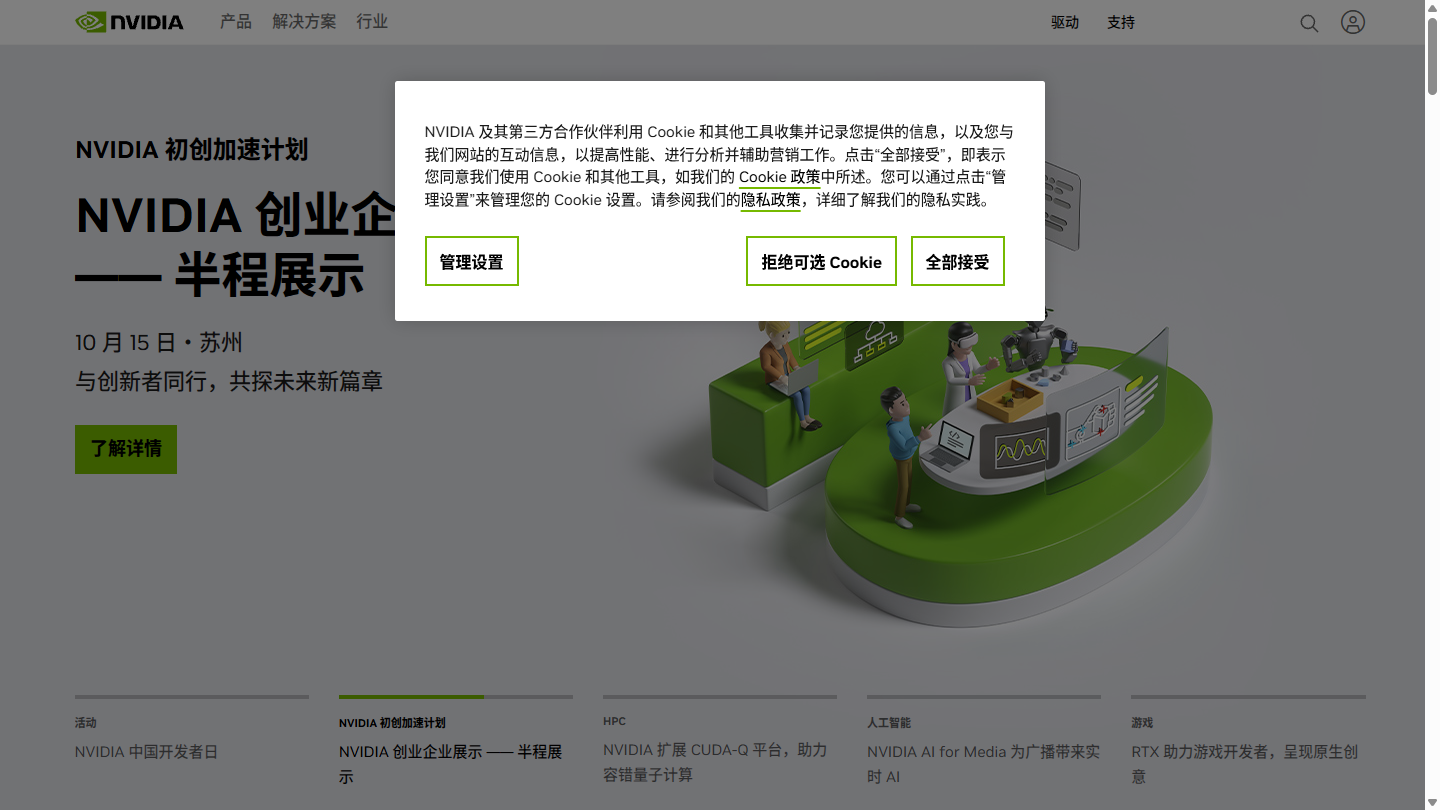Viewport: 1440px width, 810px height.
Task: Click the progress bar above HPC
Action: (720, 697)
